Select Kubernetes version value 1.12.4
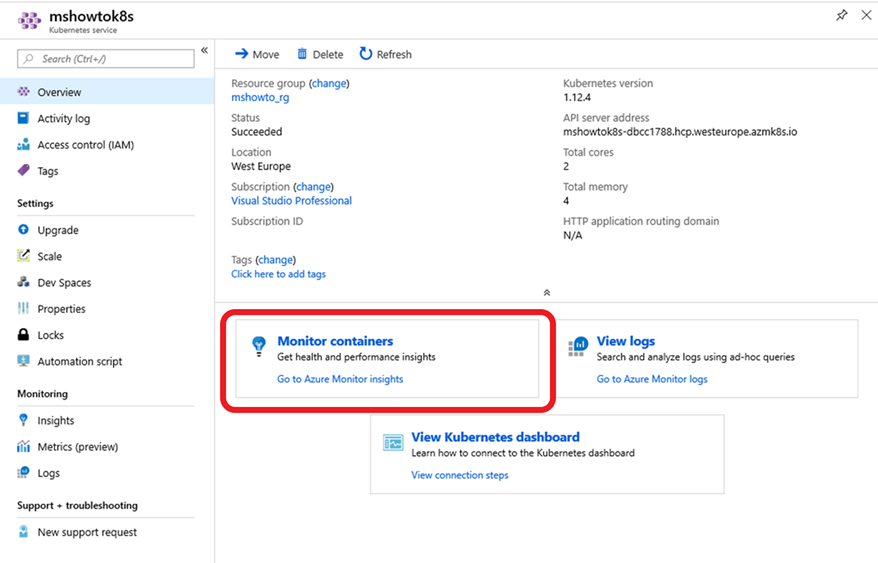 (x=577, y=97)
